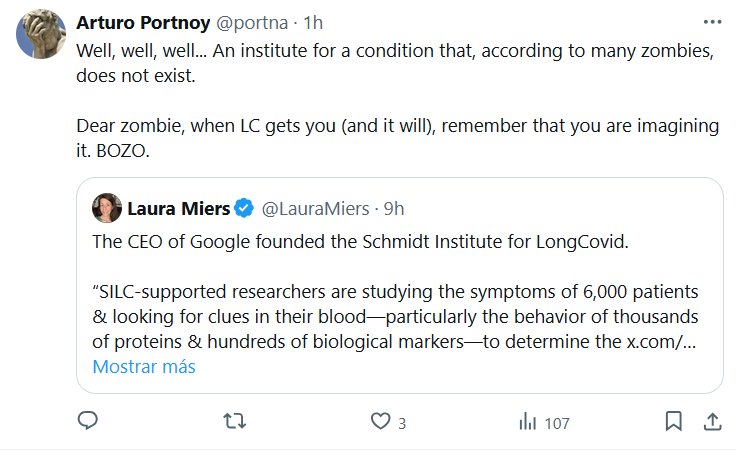Open the quoted post's 9h timestamp
The image size is (736, 456).
coord(394,209)
